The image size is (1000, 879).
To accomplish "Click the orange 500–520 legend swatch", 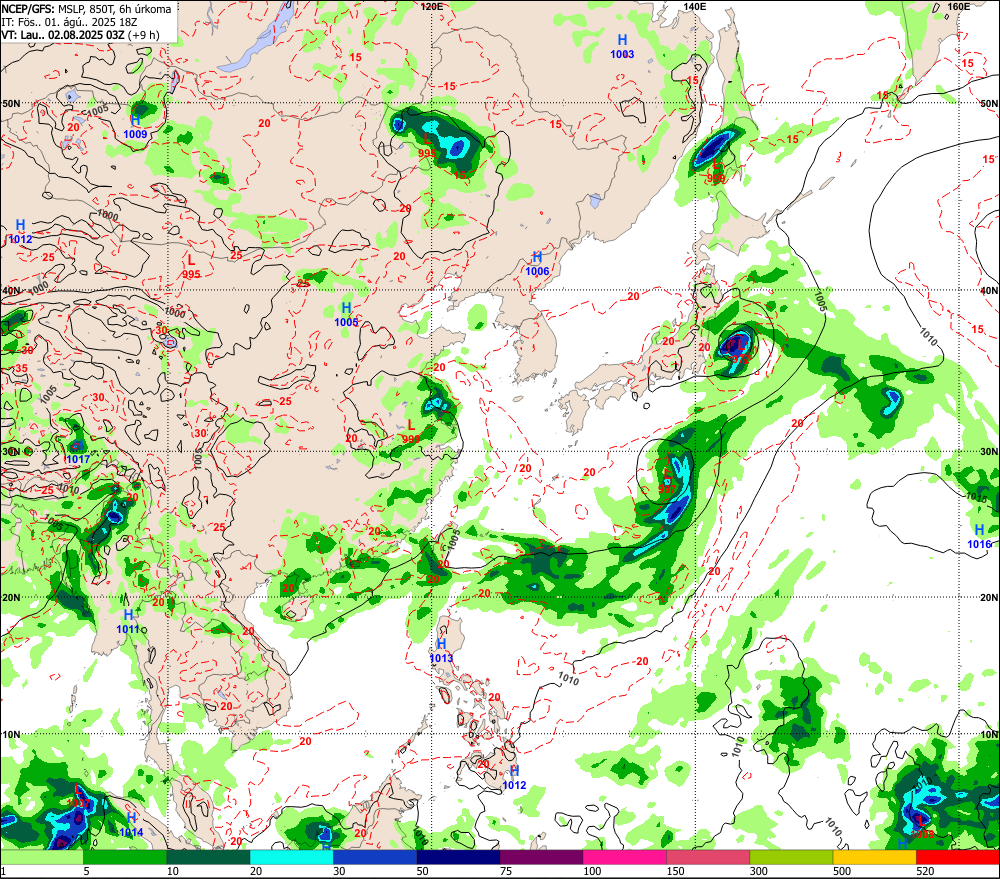I will pos(874,857).
